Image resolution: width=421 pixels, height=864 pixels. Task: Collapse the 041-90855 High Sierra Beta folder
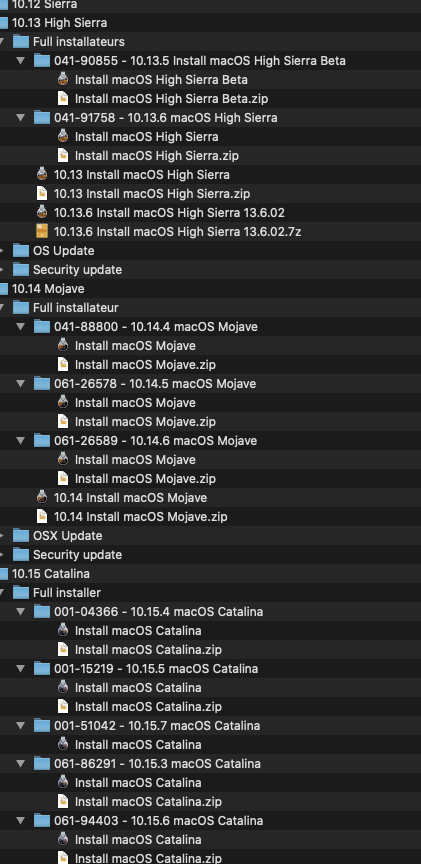click(21, 61)
